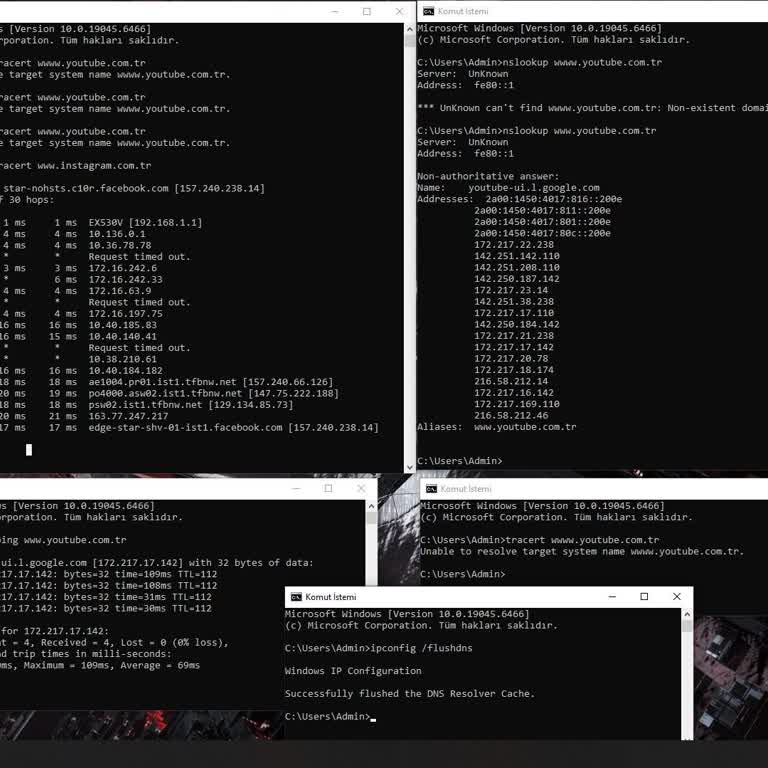This screenshot has width=768, height=768.
Task: Click hop 'po4000.asw02.ist1.tfbnw.net'
Action: (165, 393)
